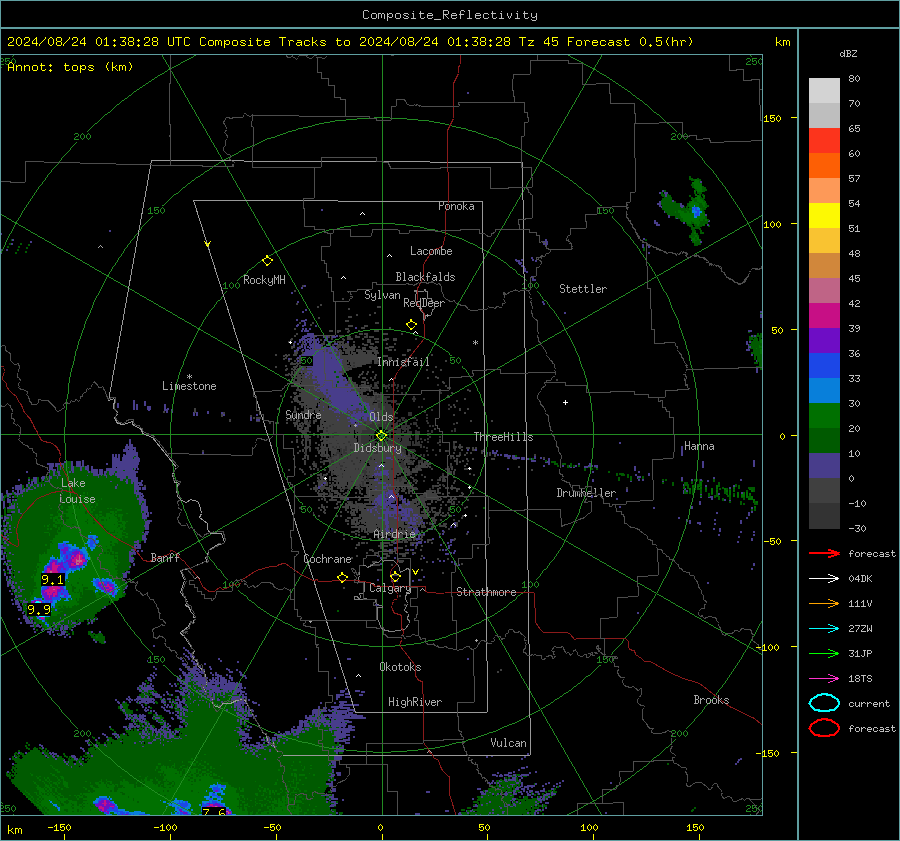
Task: Click the orange 111V arrow icon
Action: (x=824, y=603)
